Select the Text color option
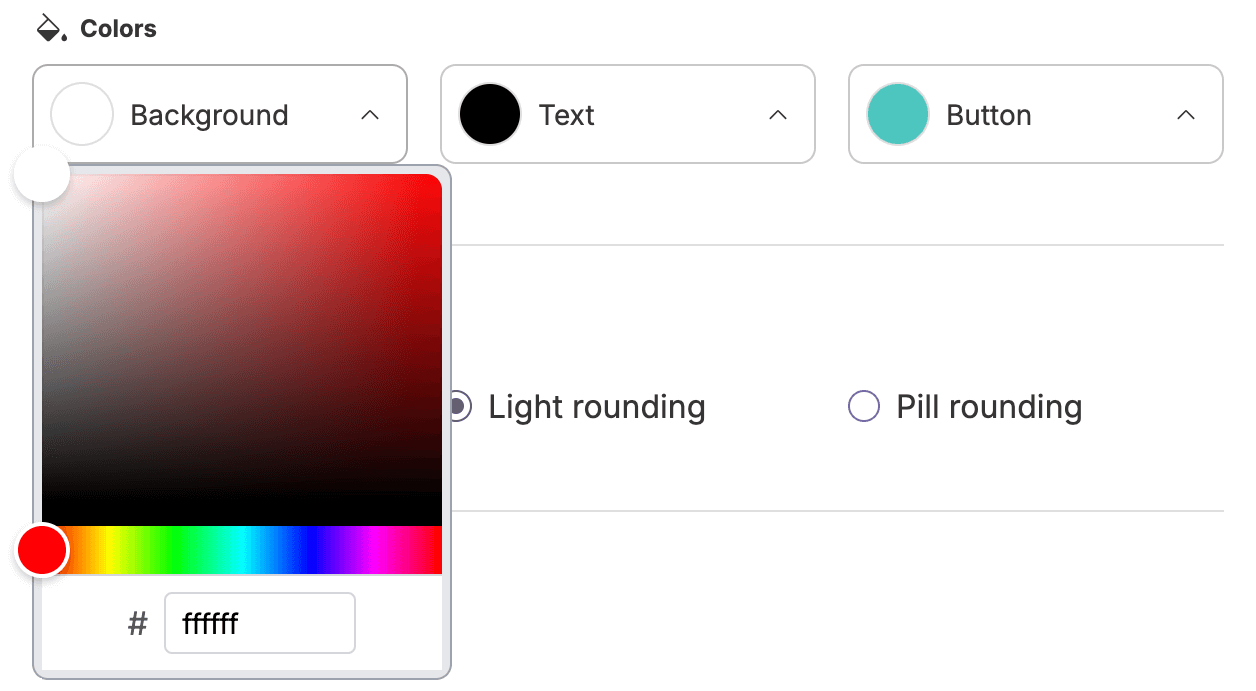The width and height of the screenshot is (1256, 691). pos(567,115)
